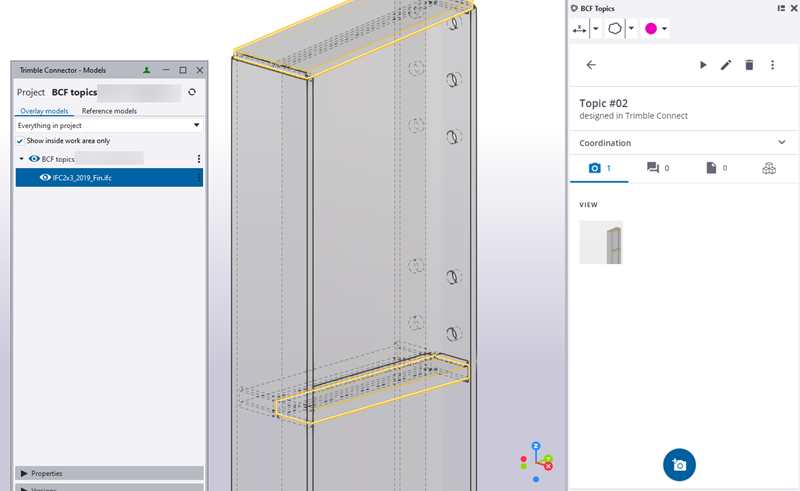
Task: Toggle visibility of IFC2x3_2019_Fin.ifc model
Action: point(45,177)
